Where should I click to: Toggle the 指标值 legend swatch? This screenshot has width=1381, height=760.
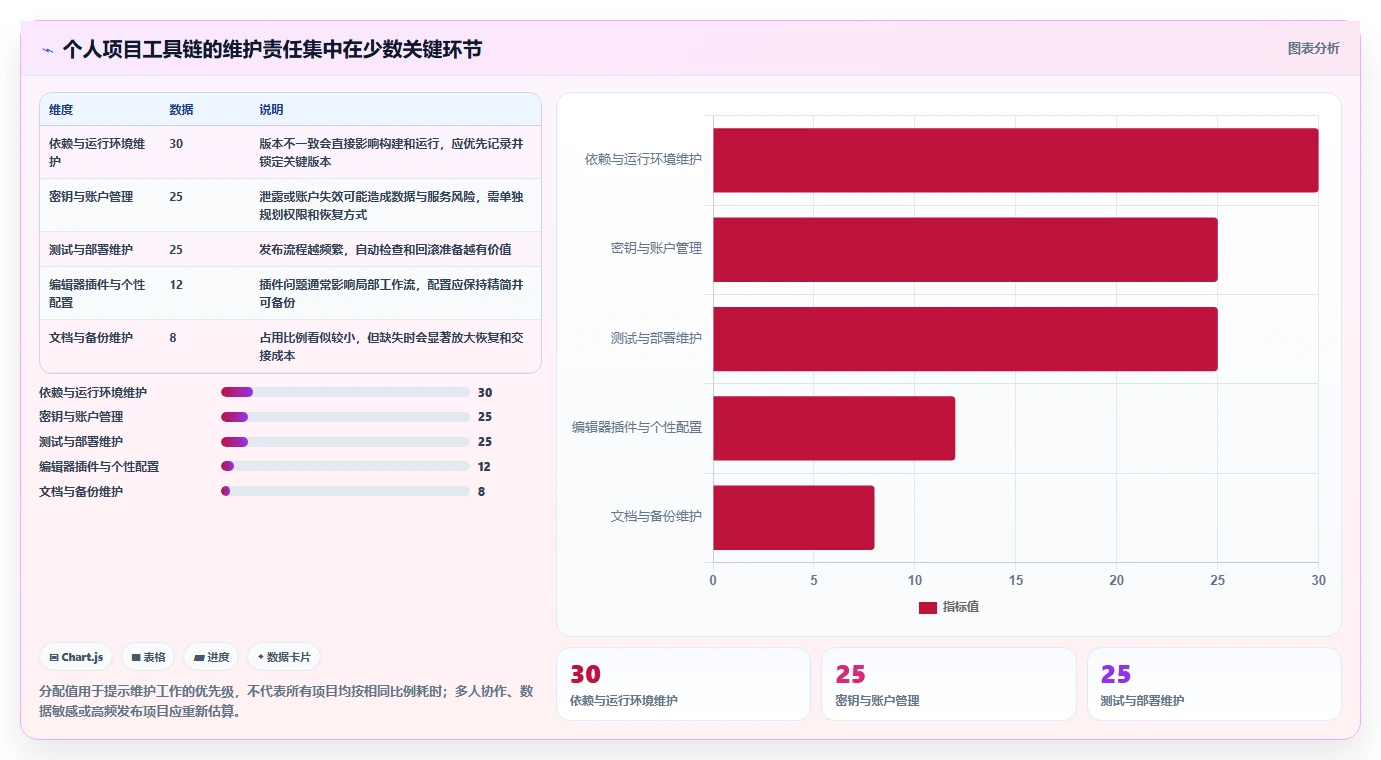[x=927, y=607]
